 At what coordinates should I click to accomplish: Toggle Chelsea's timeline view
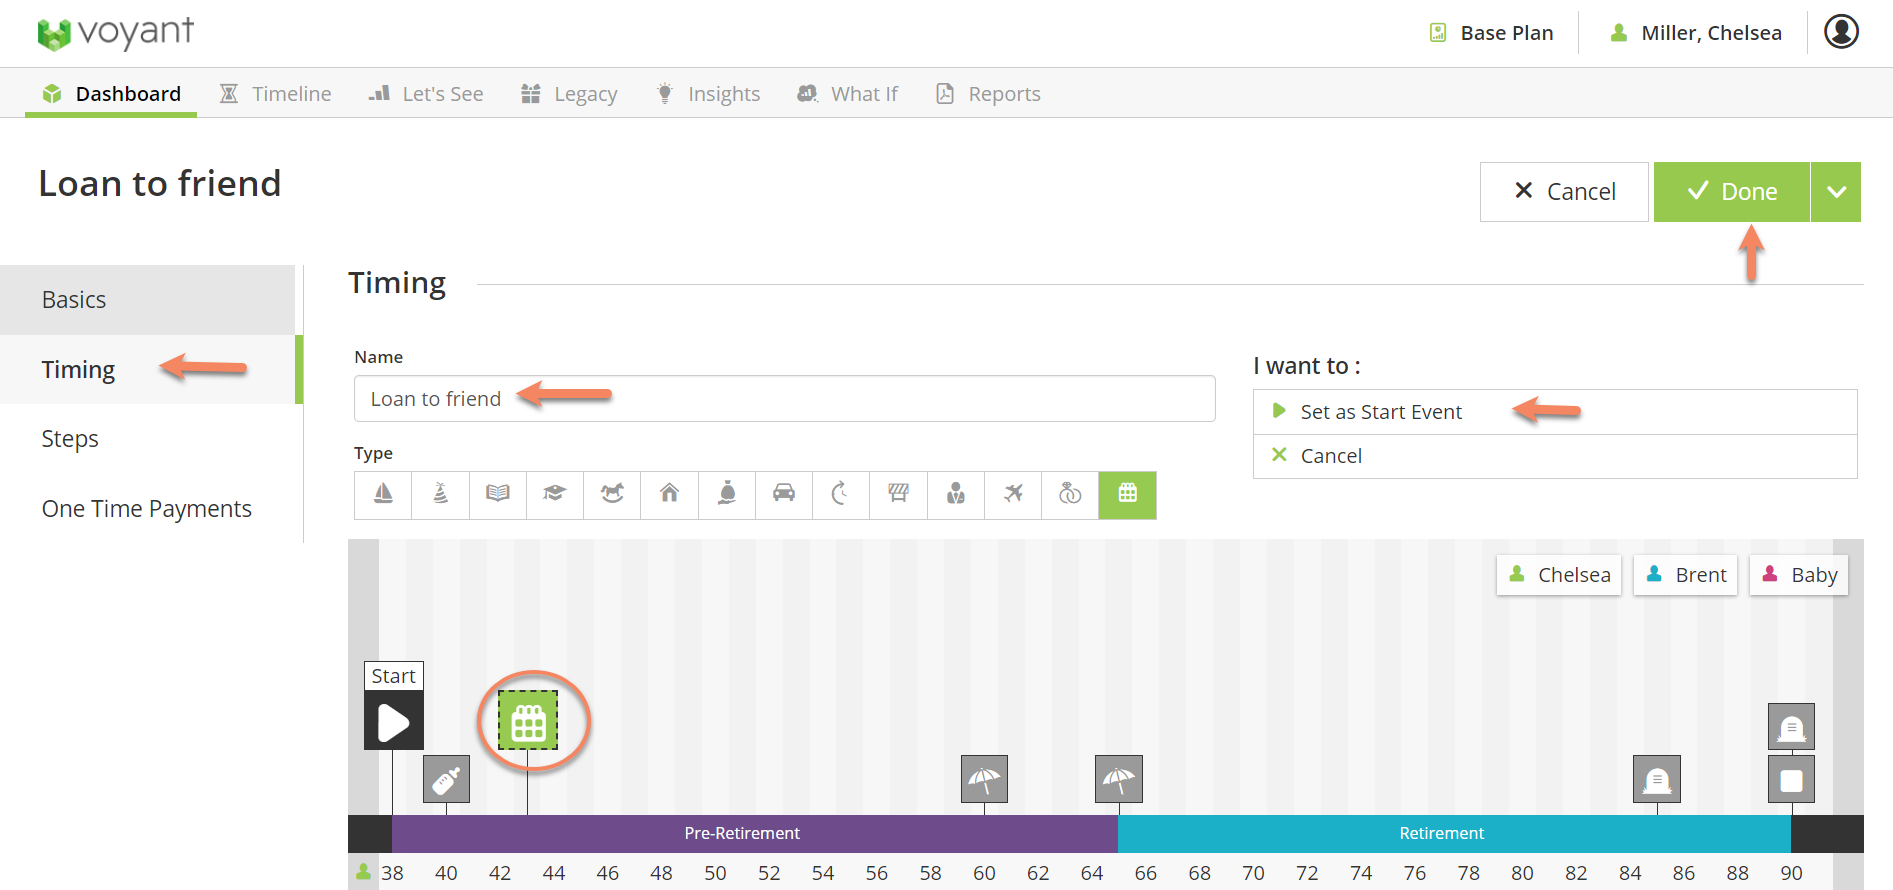tap(1558, 575)
